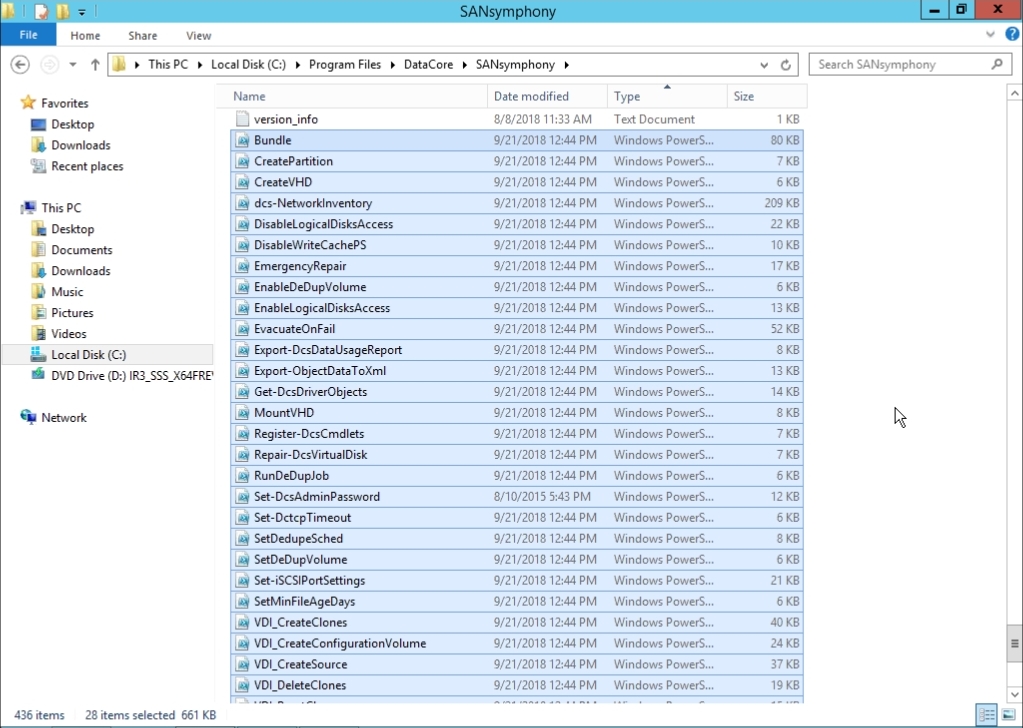This screenshot has height=728, width=1023.
Task: Click the New folder quick access icon
Action: 63,11
